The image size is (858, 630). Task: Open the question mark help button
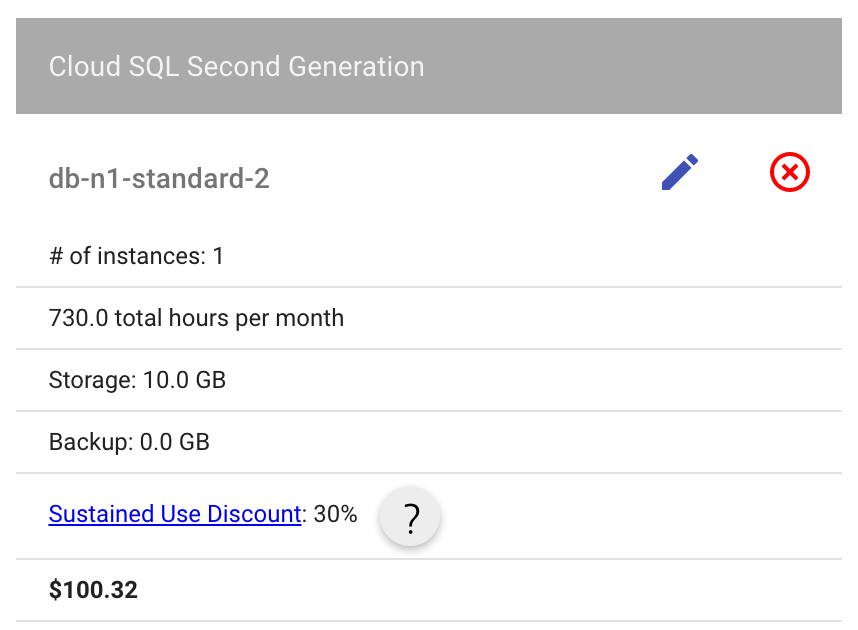(410, 518)
